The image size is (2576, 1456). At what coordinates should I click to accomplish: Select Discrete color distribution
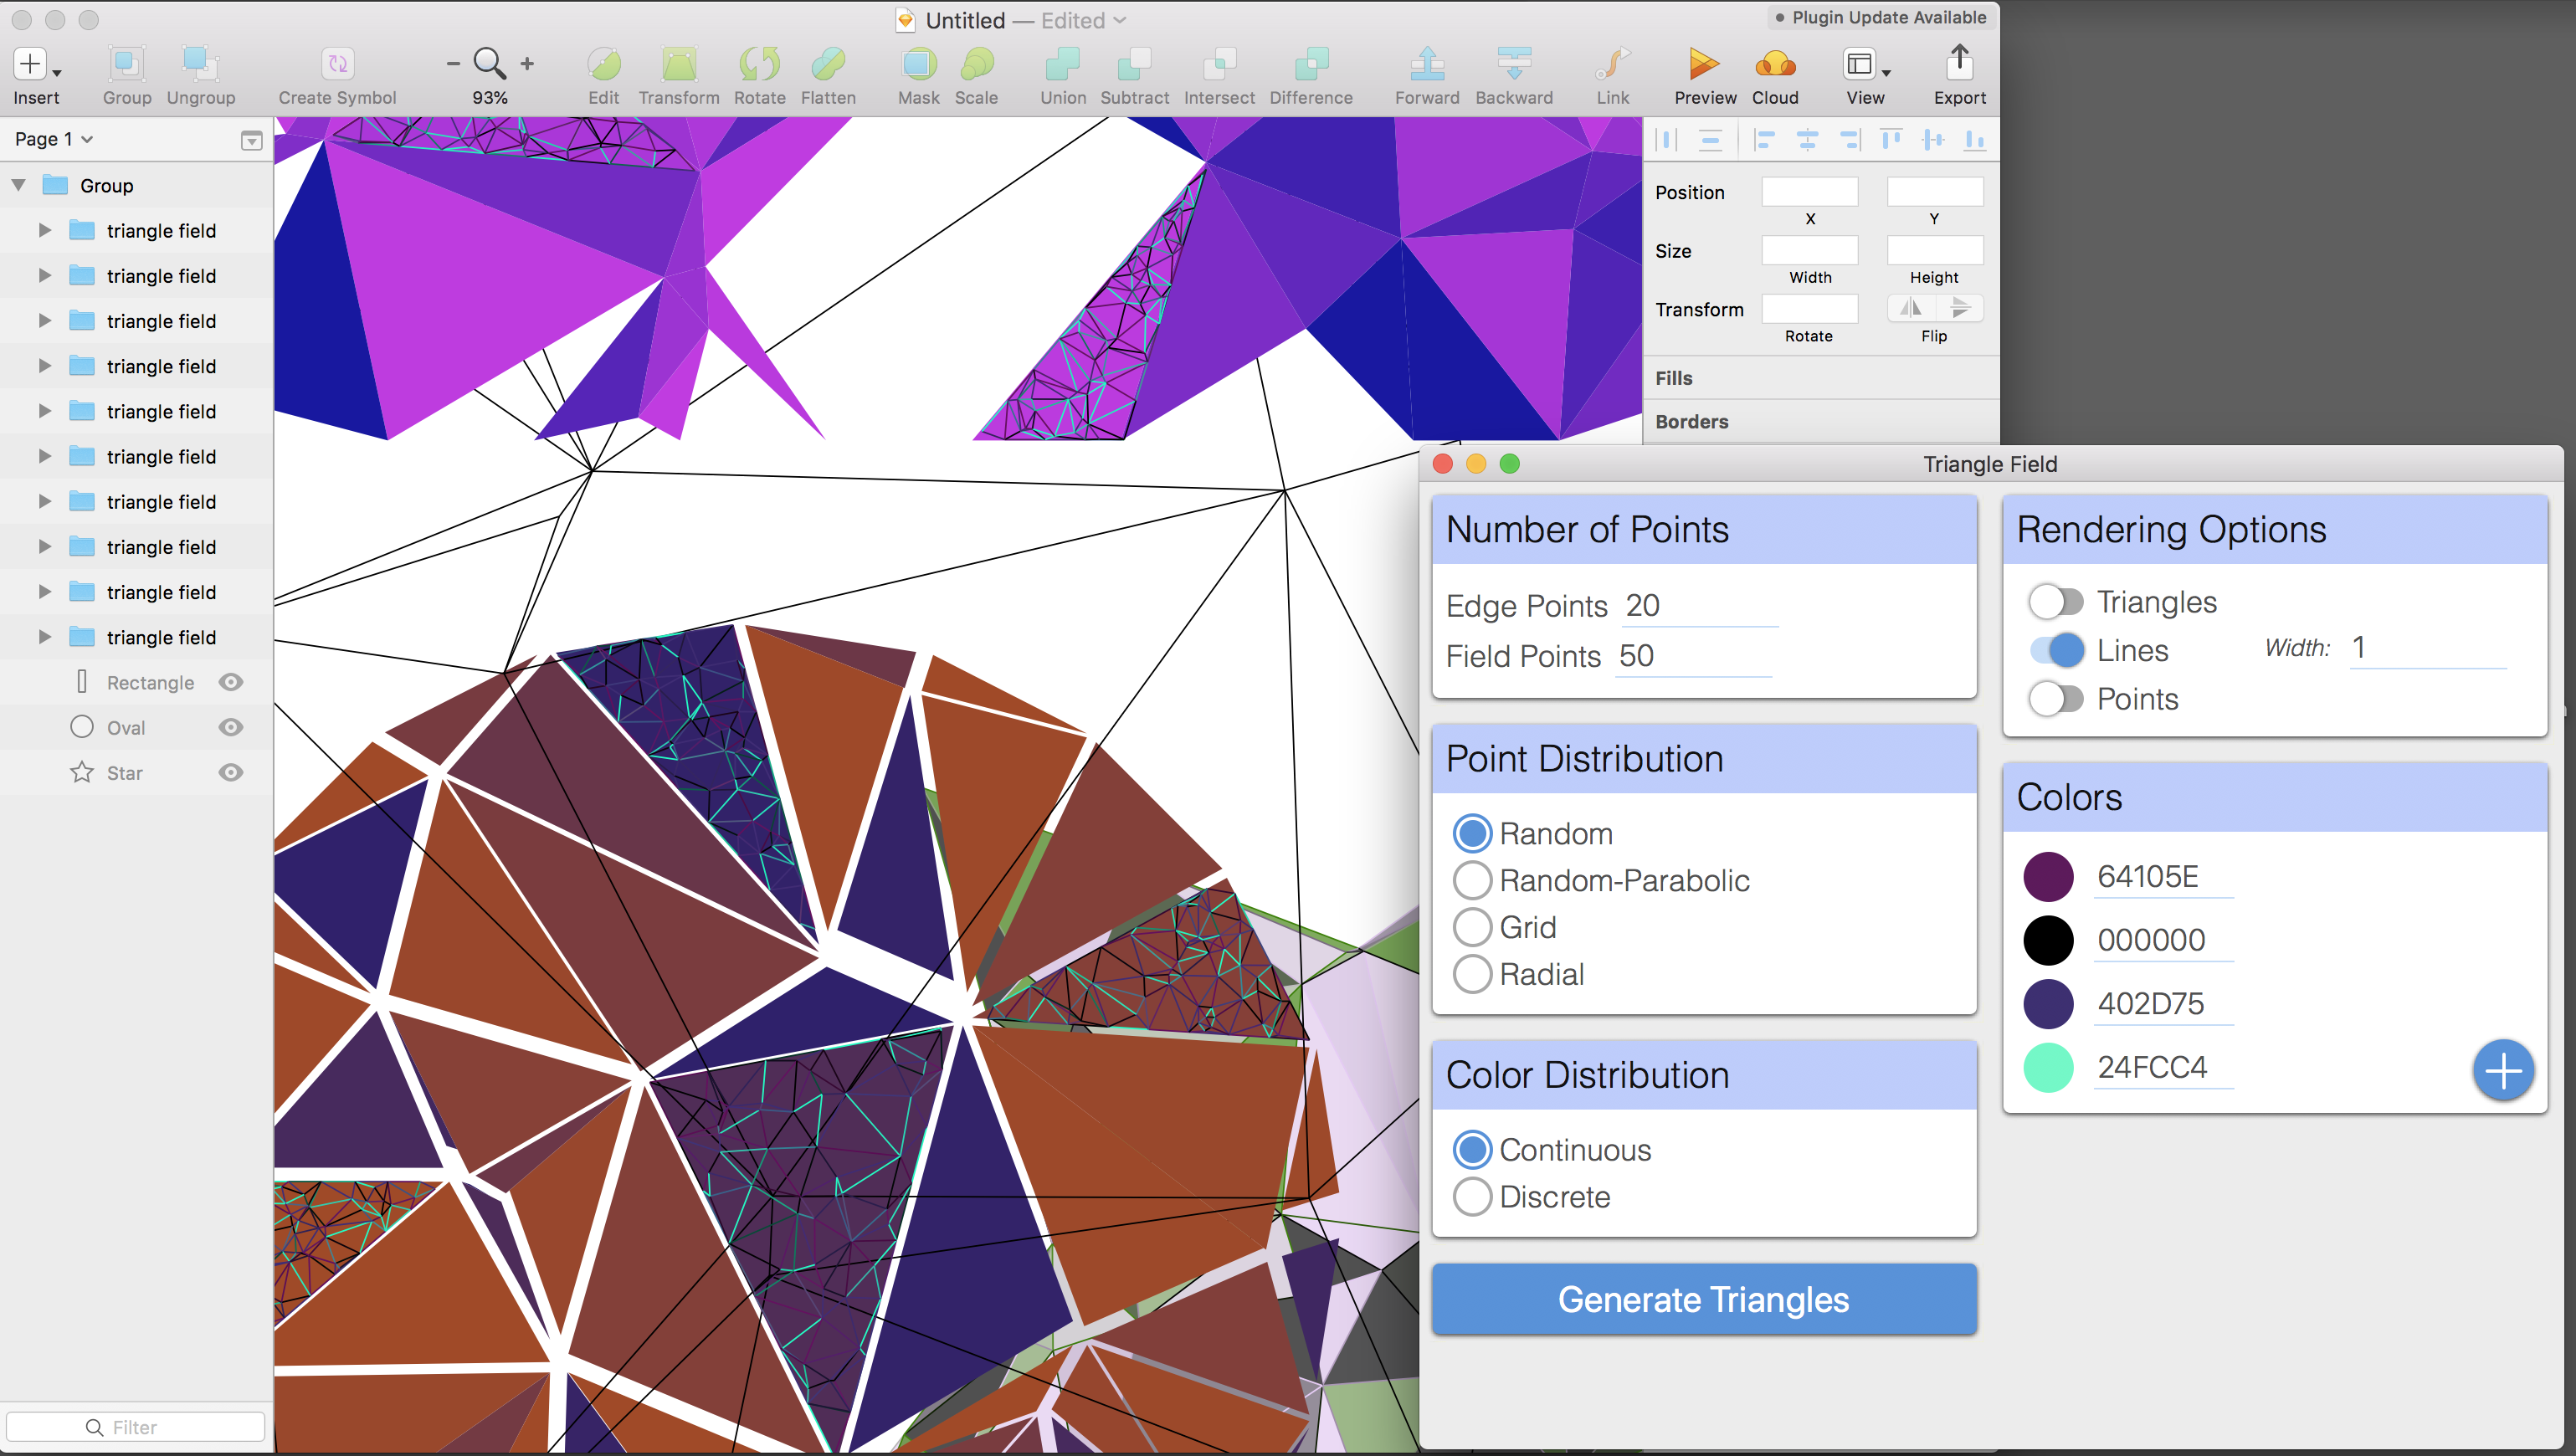pyautogui.click(x=1472, y=1197)
